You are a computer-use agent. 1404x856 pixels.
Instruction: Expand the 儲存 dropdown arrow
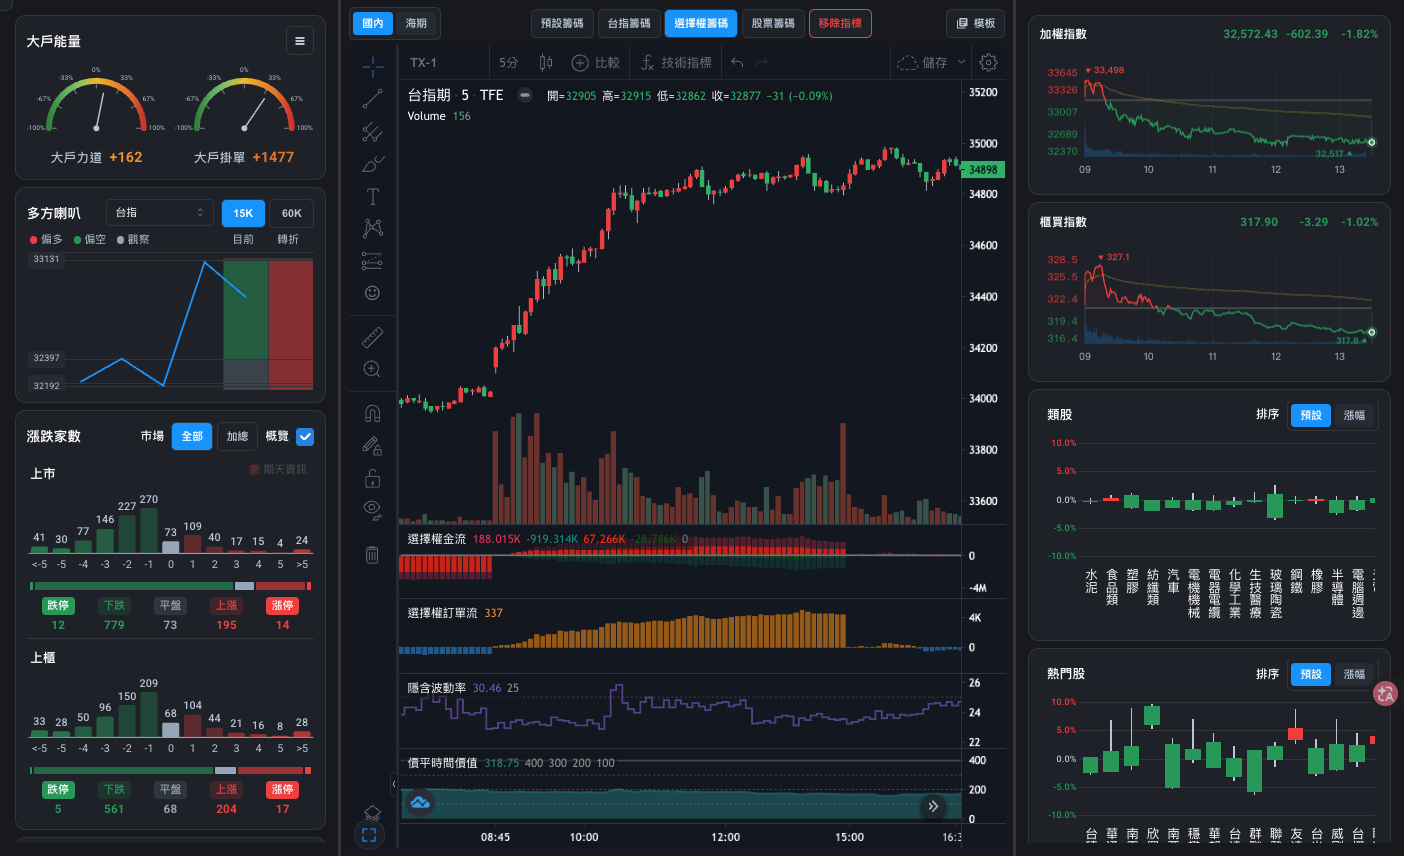coord(962,62)
